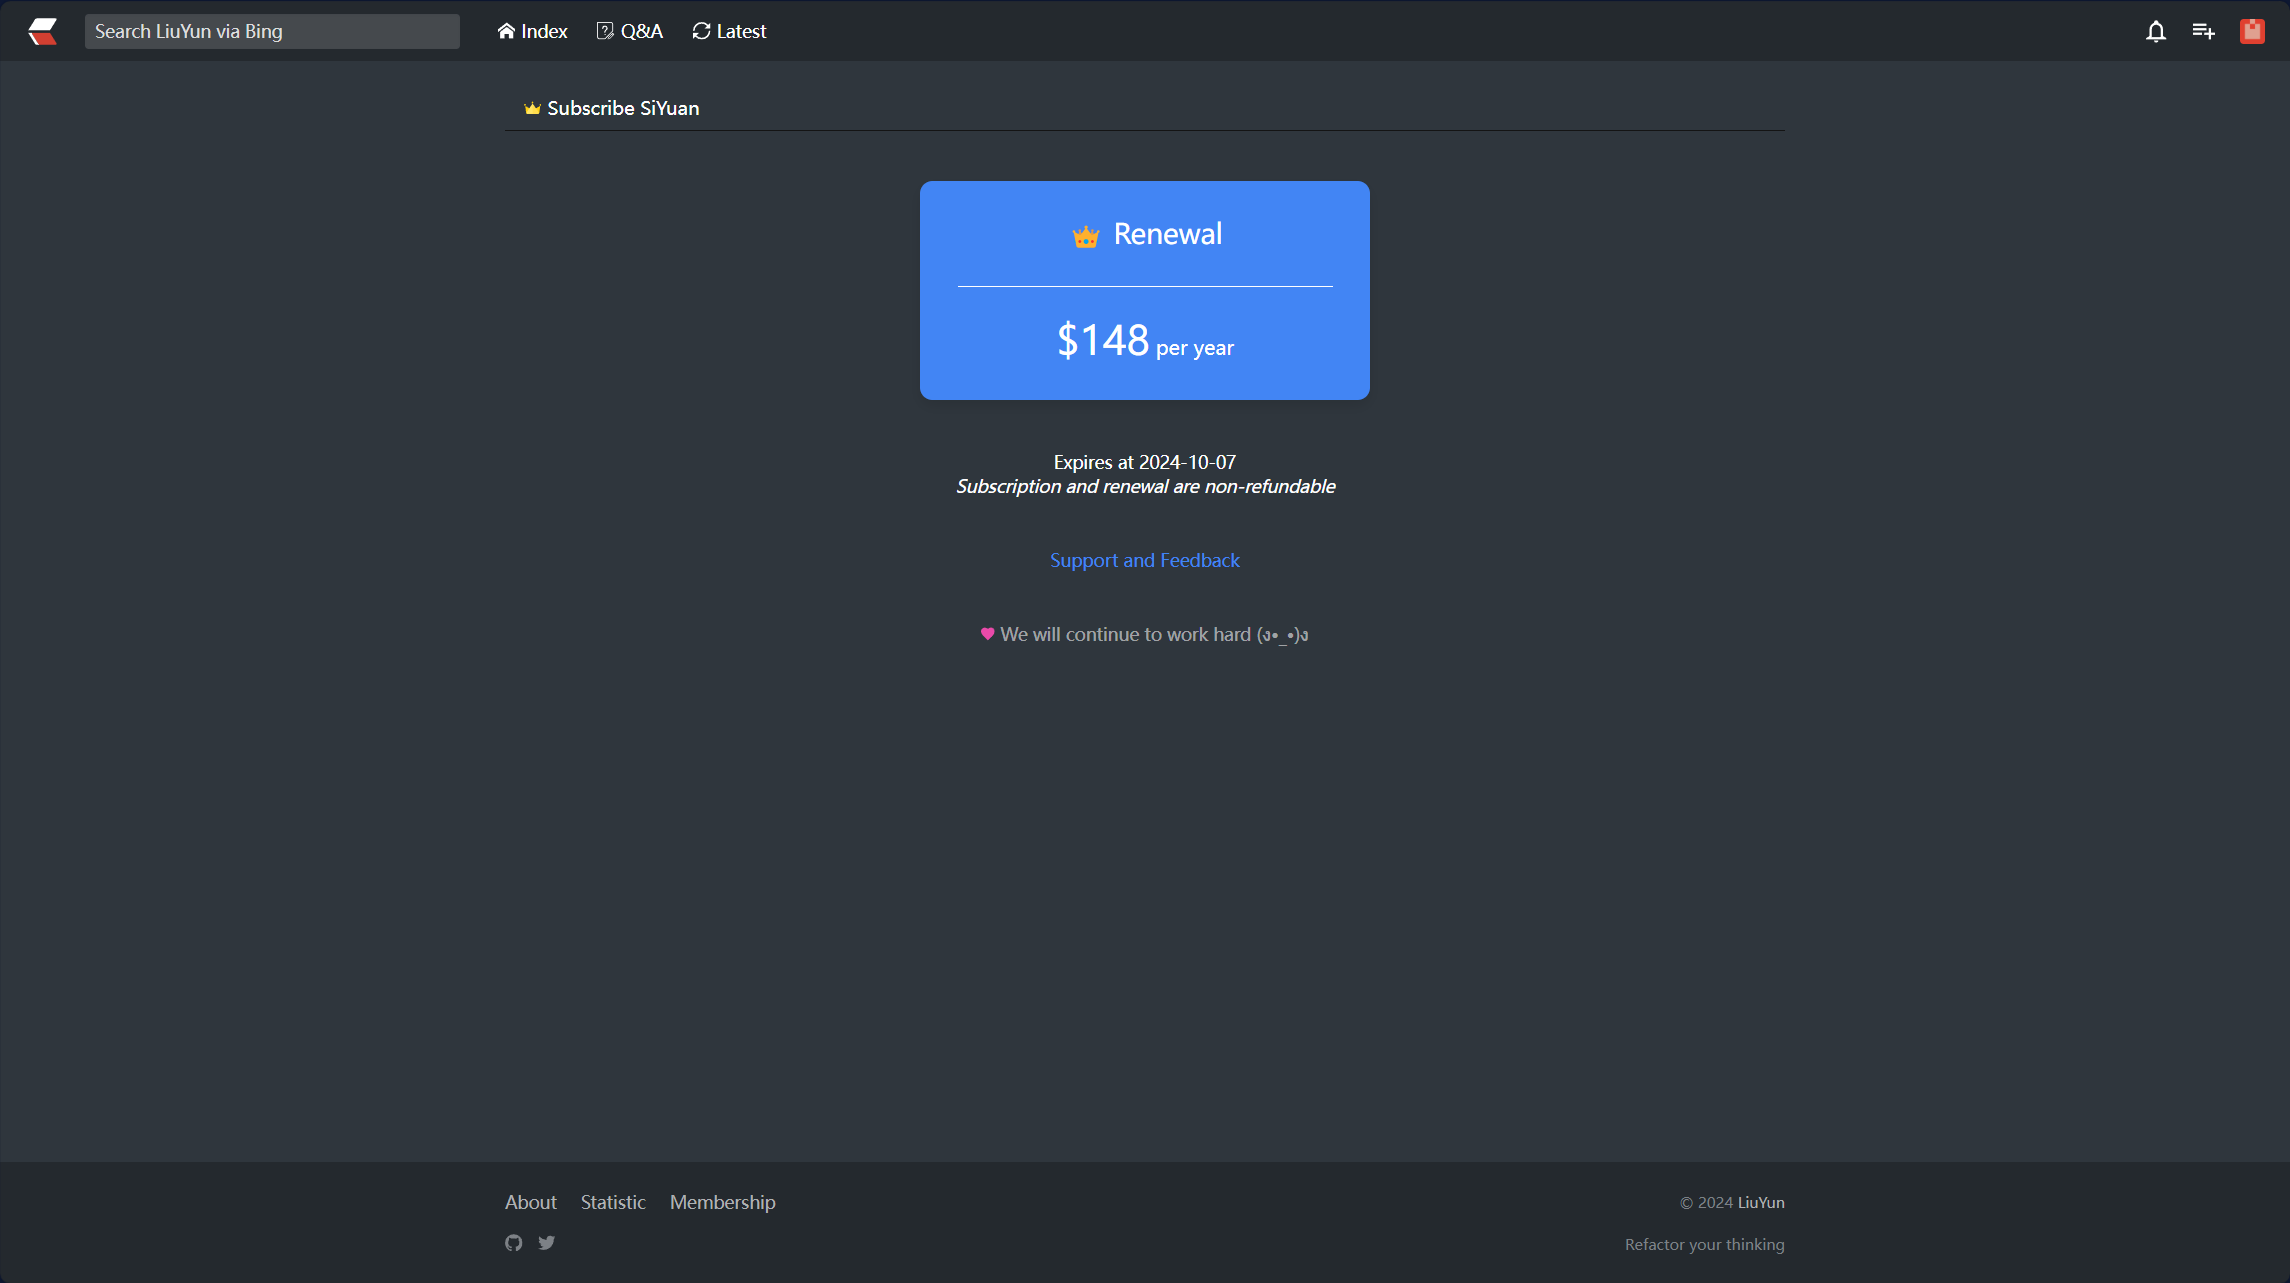Click the add-post list icon
2290x1283 pixels.
[x=2203, y=31]
